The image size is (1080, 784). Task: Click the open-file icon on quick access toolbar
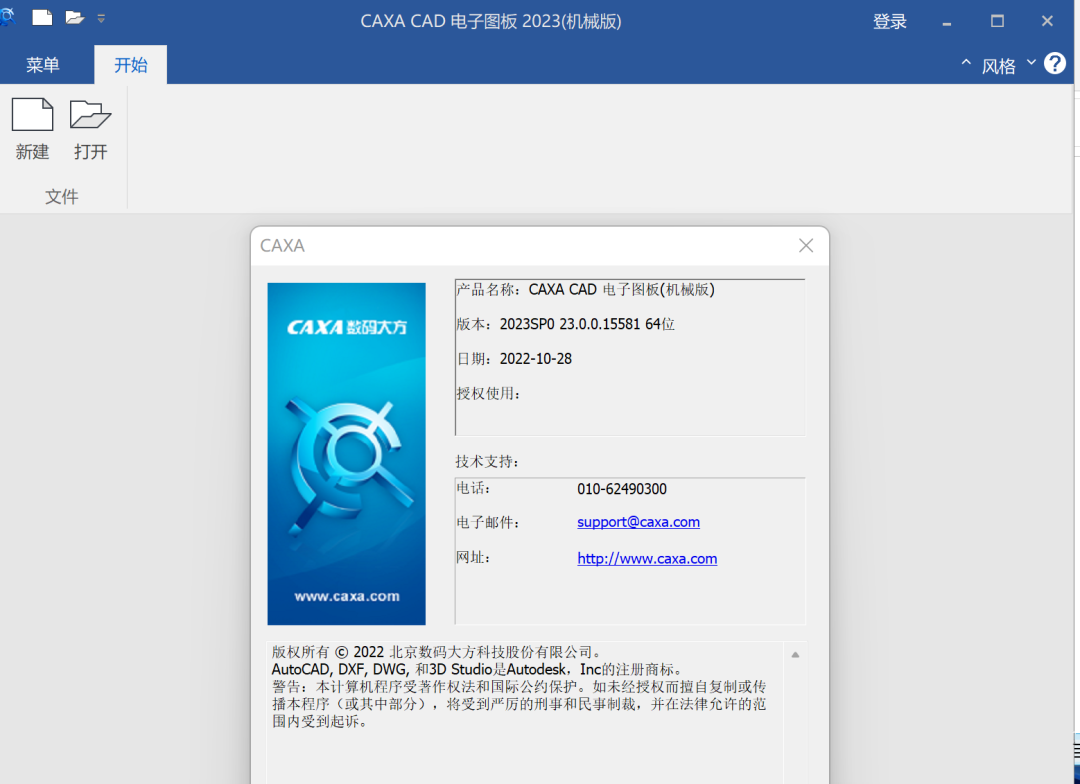pyautogui.click(x=73, y=16)
